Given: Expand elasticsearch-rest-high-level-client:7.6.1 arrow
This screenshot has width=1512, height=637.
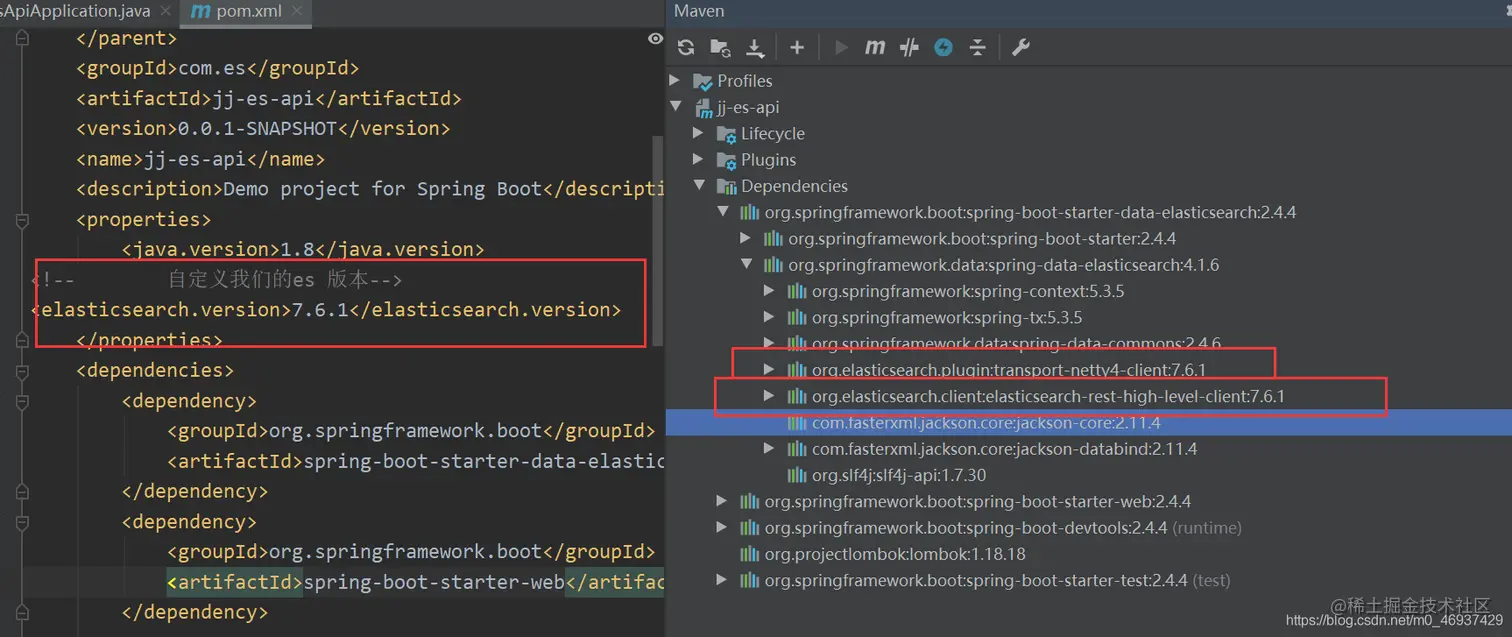Looking at the screenshot, I should point(769,396).
